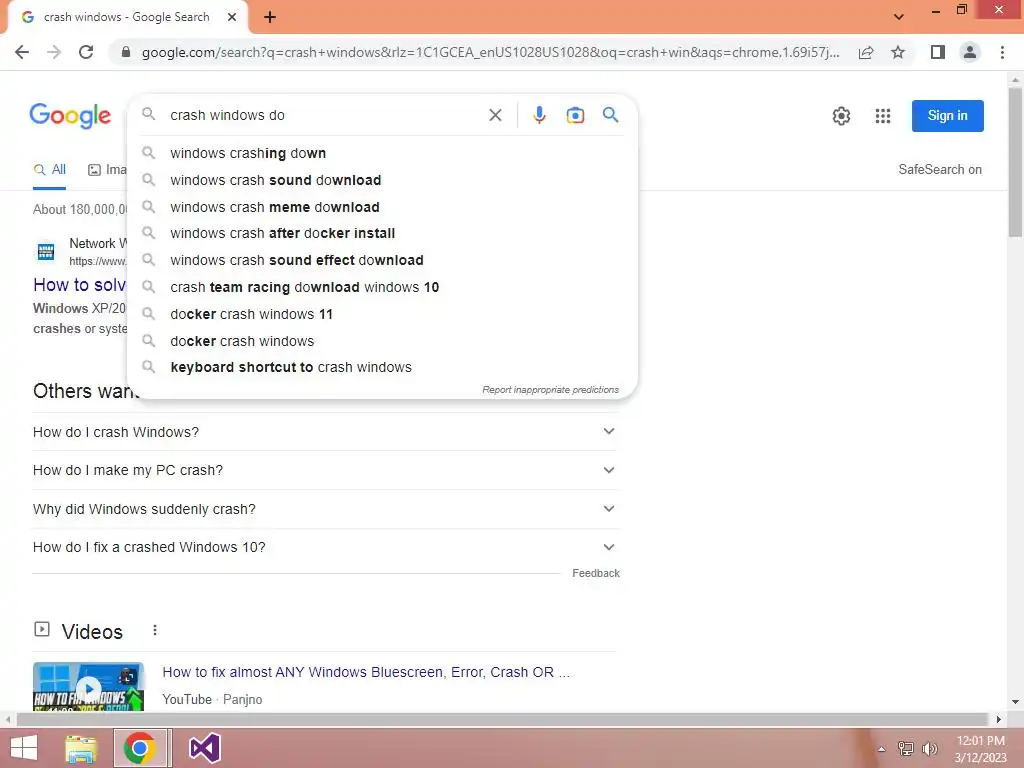1024x768 pixels.
Task: Click the Google logo
Action: (x=70, y=116)
